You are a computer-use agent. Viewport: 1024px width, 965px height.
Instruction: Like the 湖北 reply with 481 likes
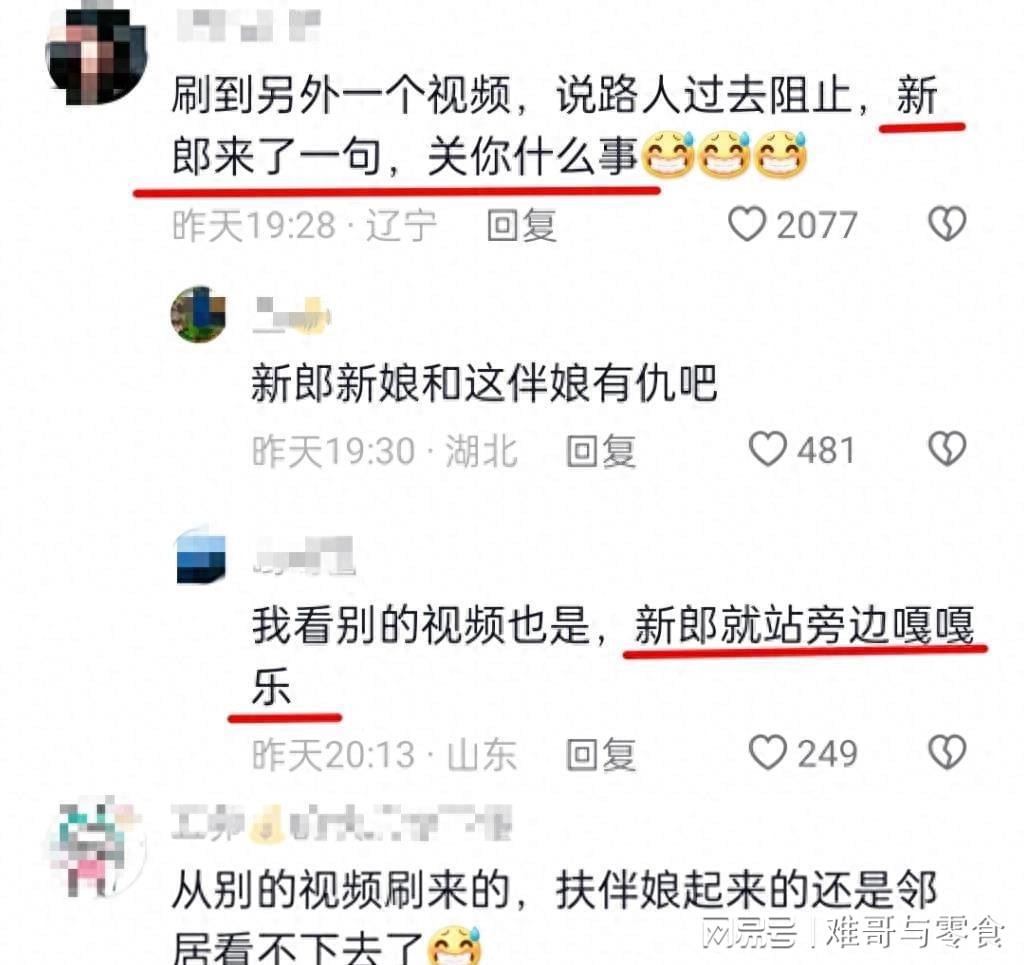pos(767,449)
